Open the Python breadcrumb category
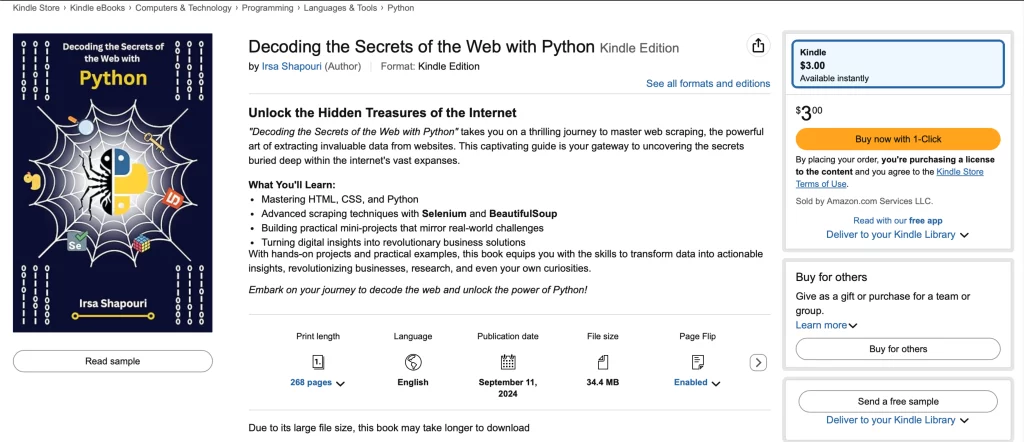The height and width of the screenshot is (442, 1024). tap(400, 8)
